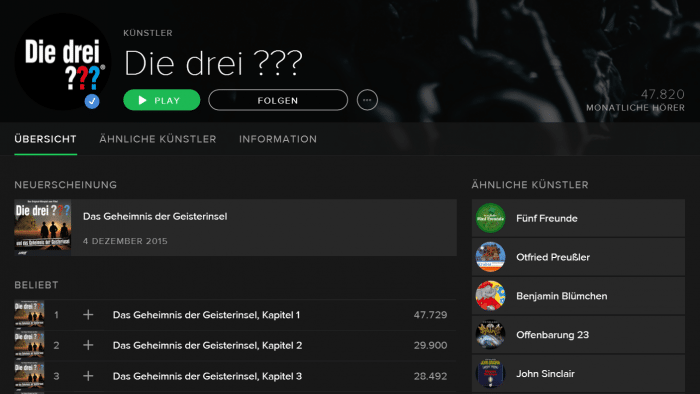Click the 47.820 monthly listeners count

[662, 94]
